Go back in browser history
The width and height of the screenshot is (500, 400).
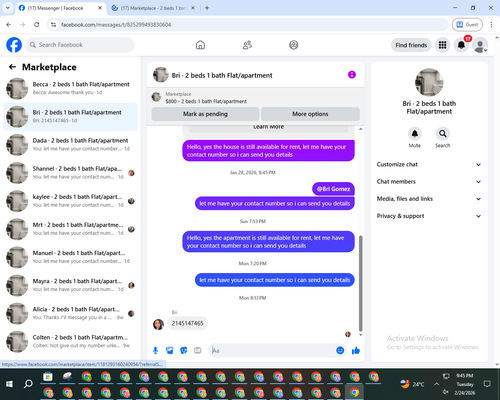pos(9,24)
